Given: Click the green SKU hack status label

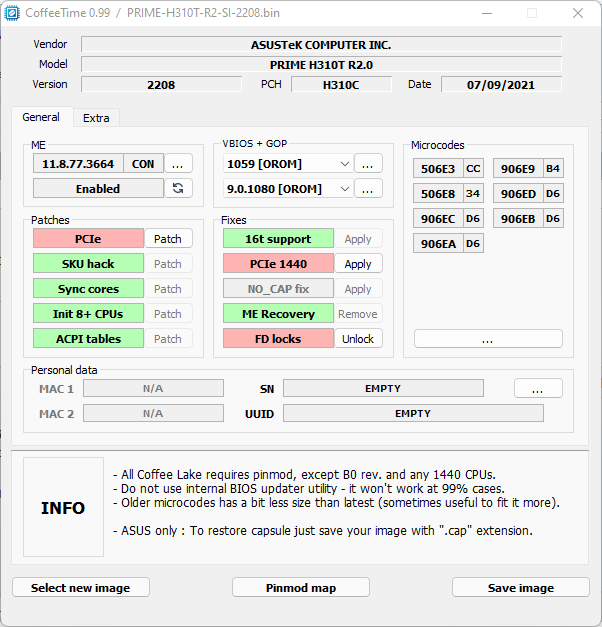Looking at the screenshot, I should pos(88,264).
